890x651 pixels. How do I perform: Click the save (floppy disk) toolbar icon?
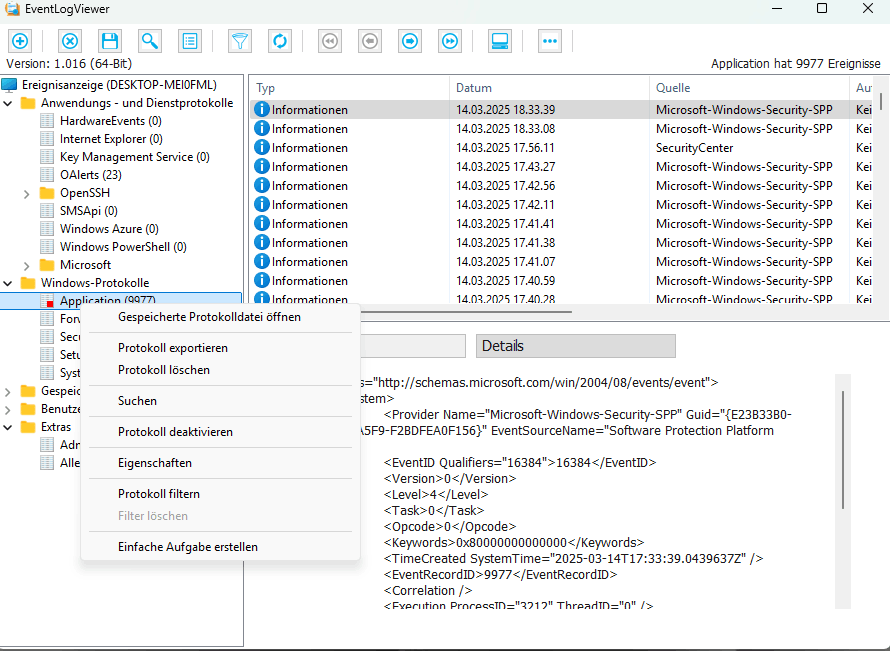[110, 41]
